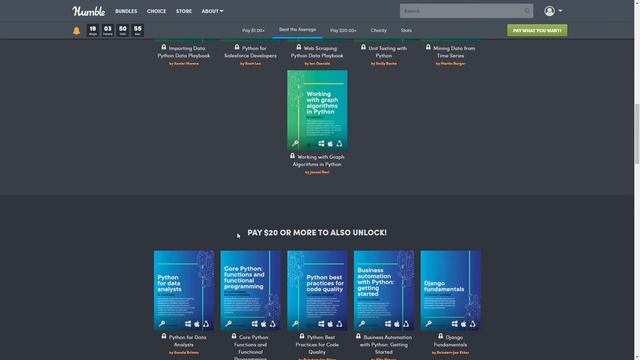Open Importing Data: Python Data Playbook title link
Viewport: 640px width, 360px height.
[184, 52]
